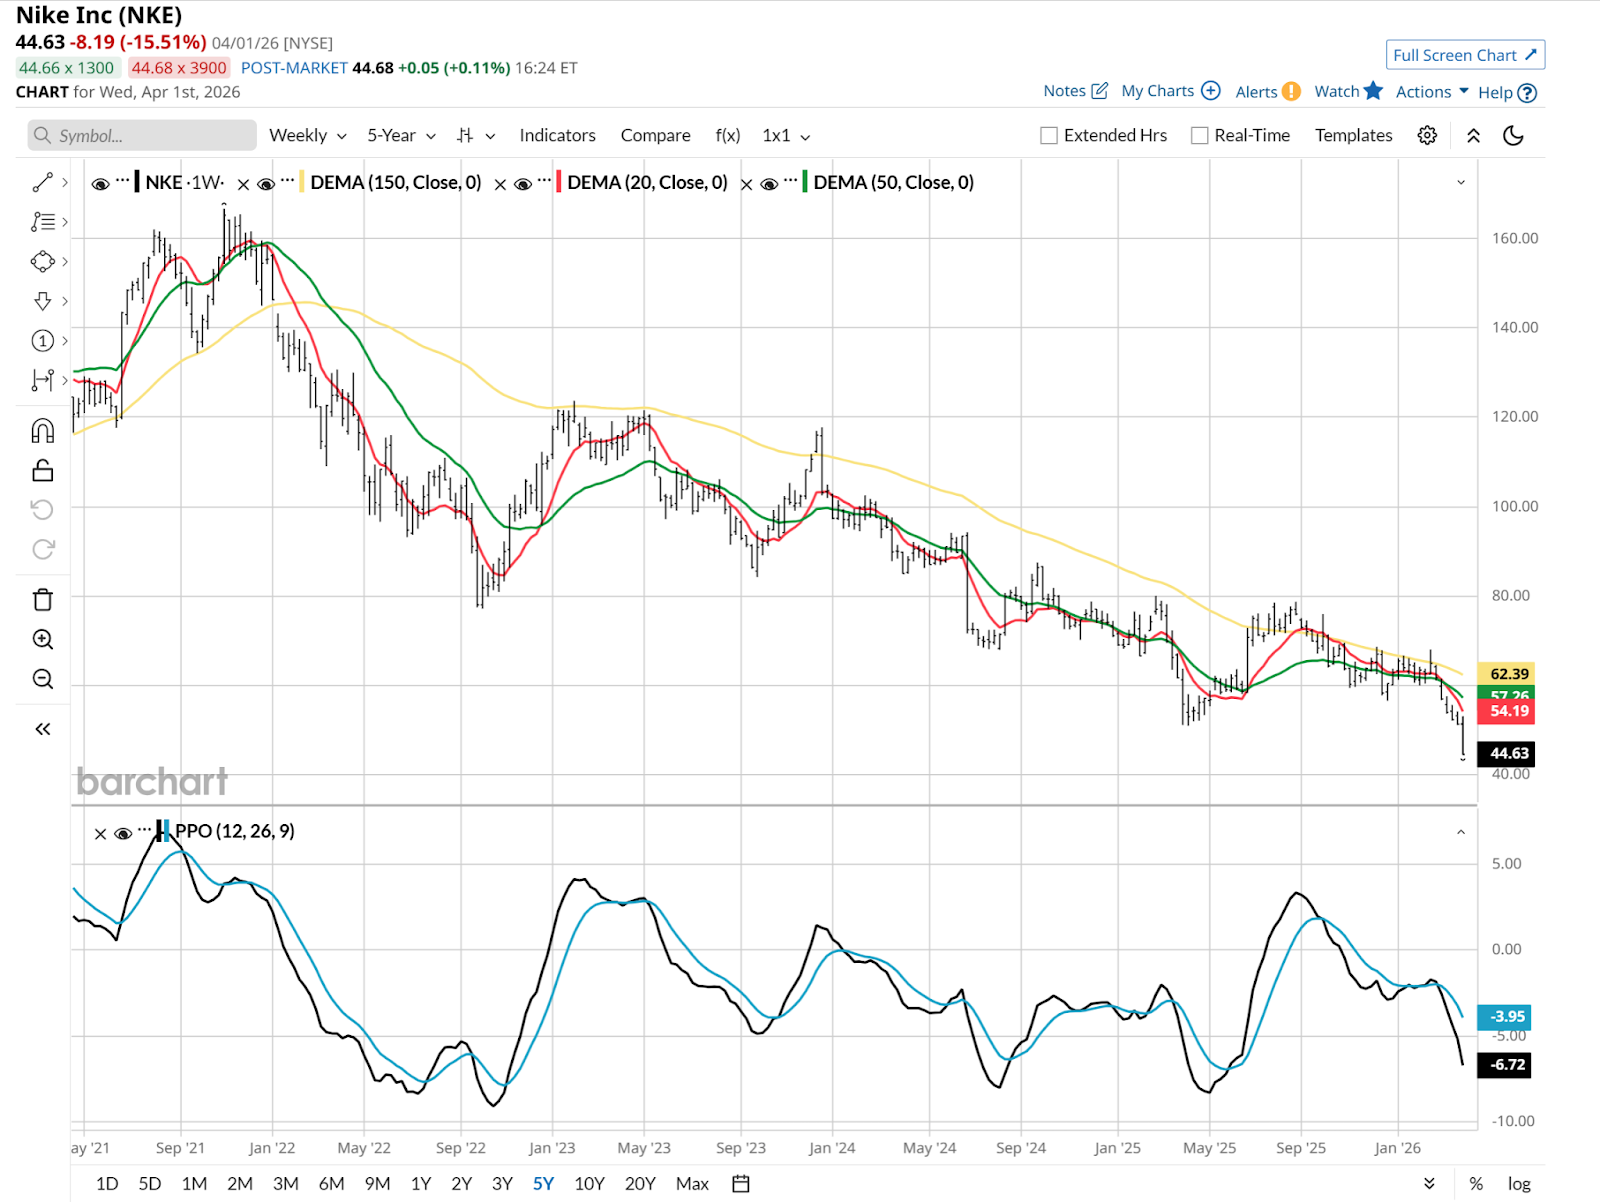Viewport: 1600px width, 1202px height.
Task: Toggle the magnet snap mode
Action: [42, 431]
